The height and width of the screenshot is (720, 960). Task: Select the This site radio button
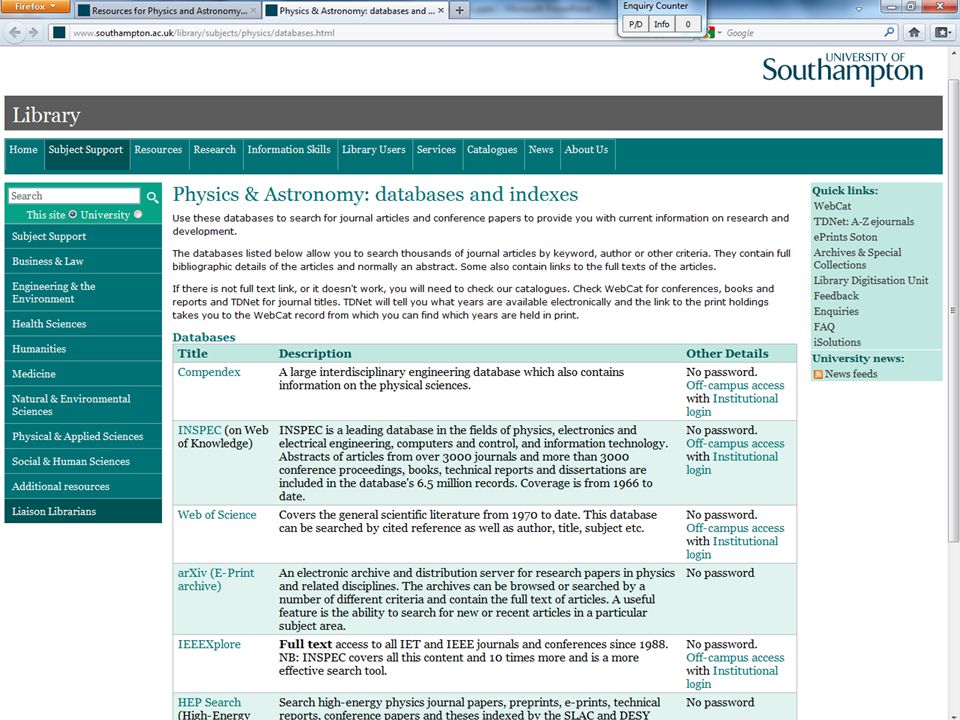tap(73, 214)
